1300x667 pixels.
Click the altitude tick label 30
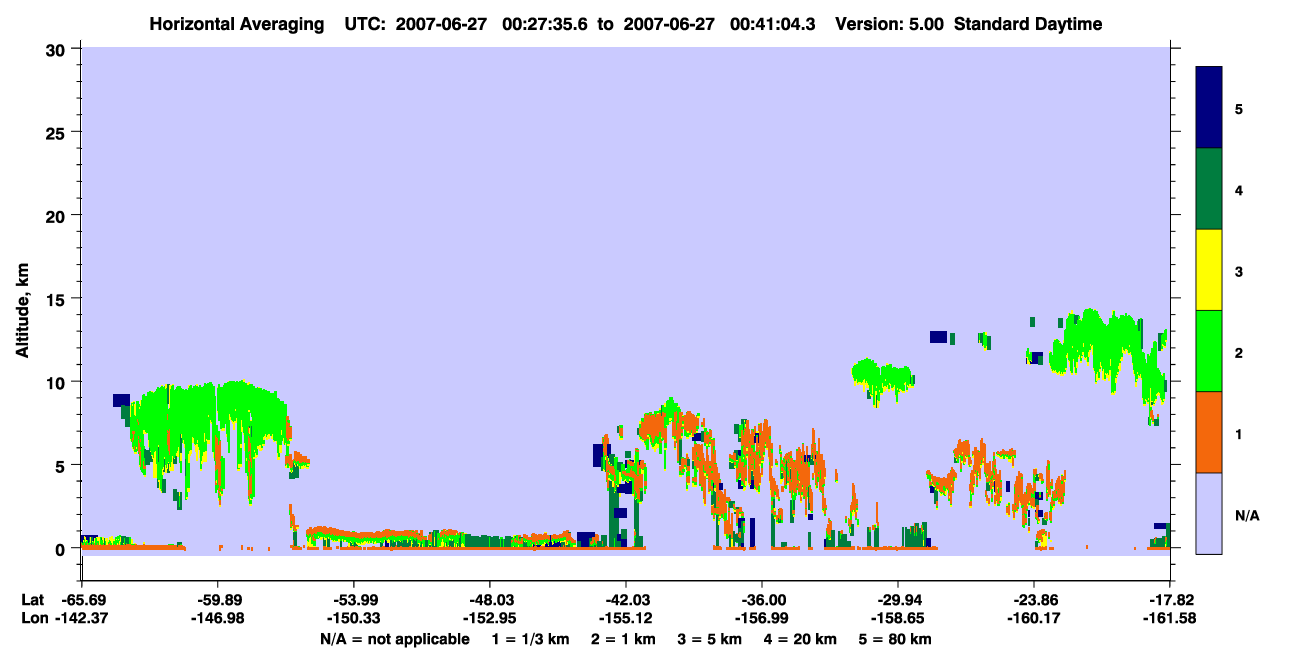[57, 50]
